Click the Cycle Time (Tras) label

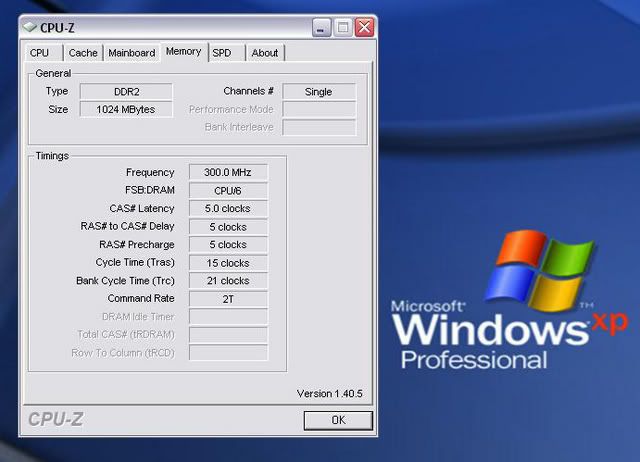click(135, 262)
